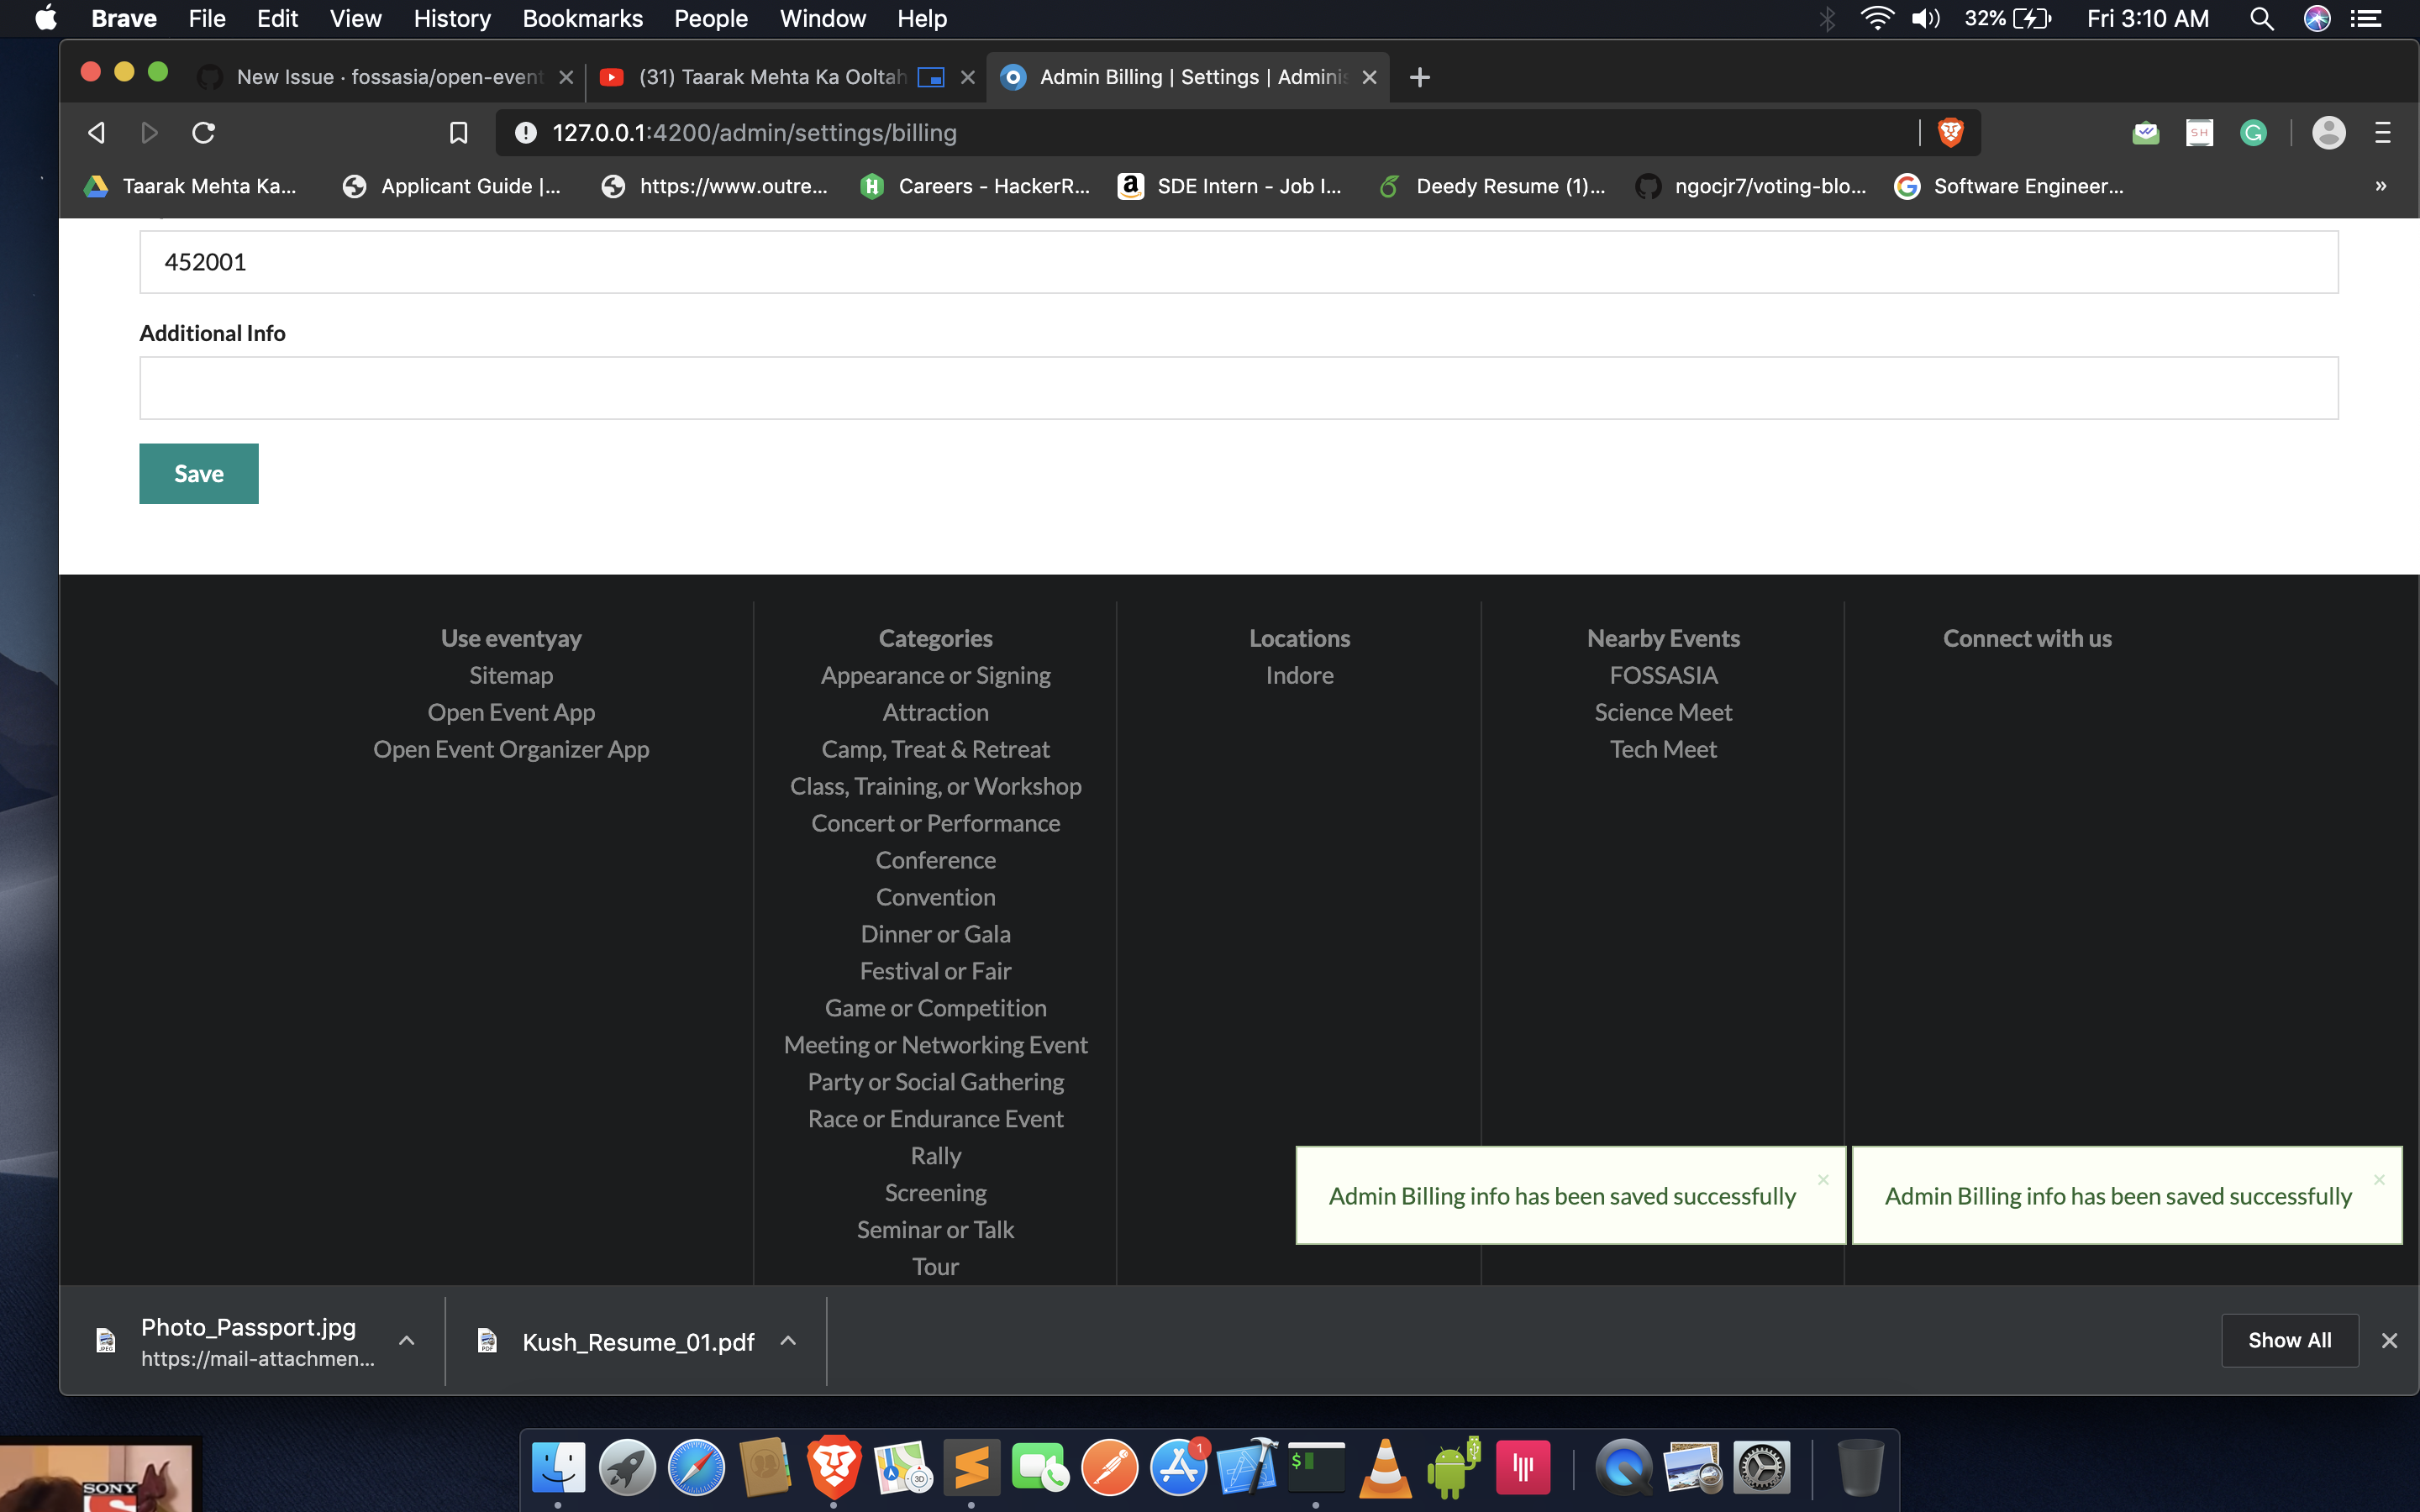Click the page reload icon
2420x1512 pixels.
(203, 132)
